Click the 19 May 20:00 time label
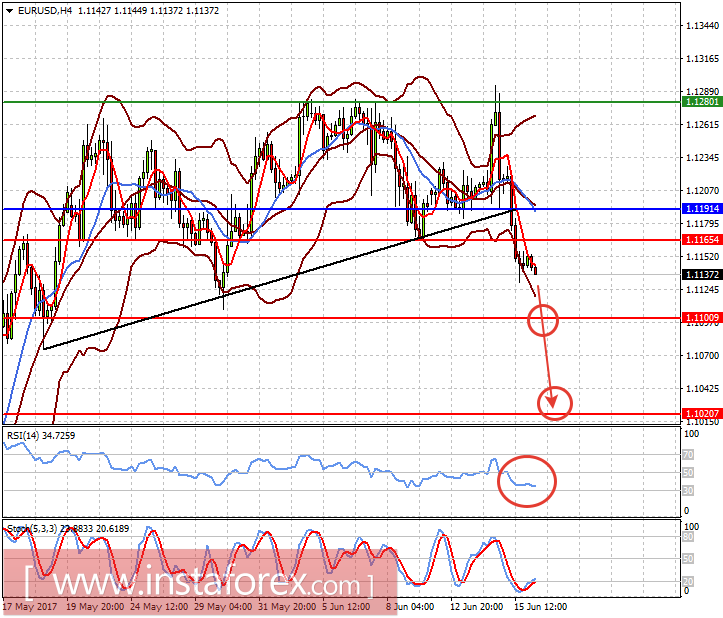This screenshot has height=618, width=723. click(x=95, y=606)
